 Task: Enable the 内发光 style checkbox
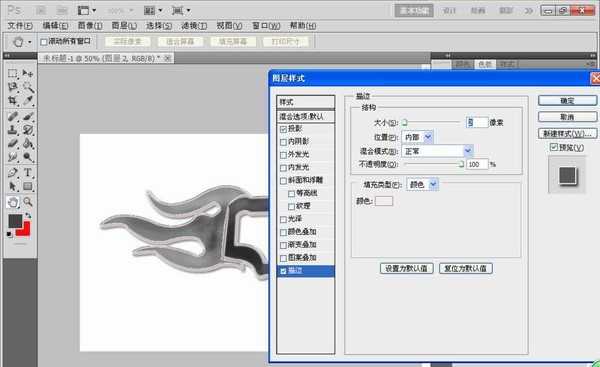(x=284, y=168)
